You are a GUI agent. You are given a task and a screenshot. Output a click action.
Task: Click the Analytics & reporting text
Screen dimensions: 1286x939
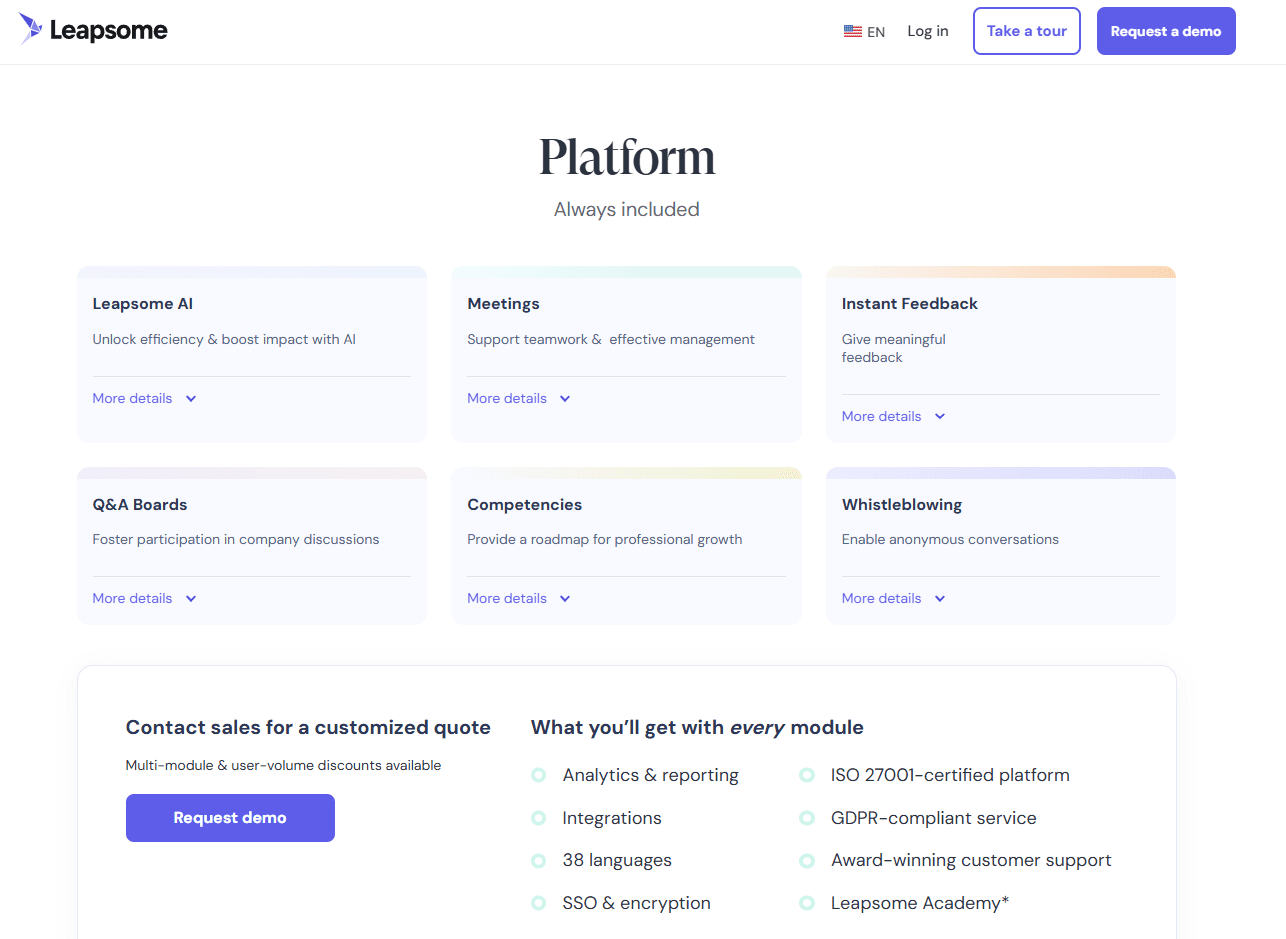click(x=651, y=775)
